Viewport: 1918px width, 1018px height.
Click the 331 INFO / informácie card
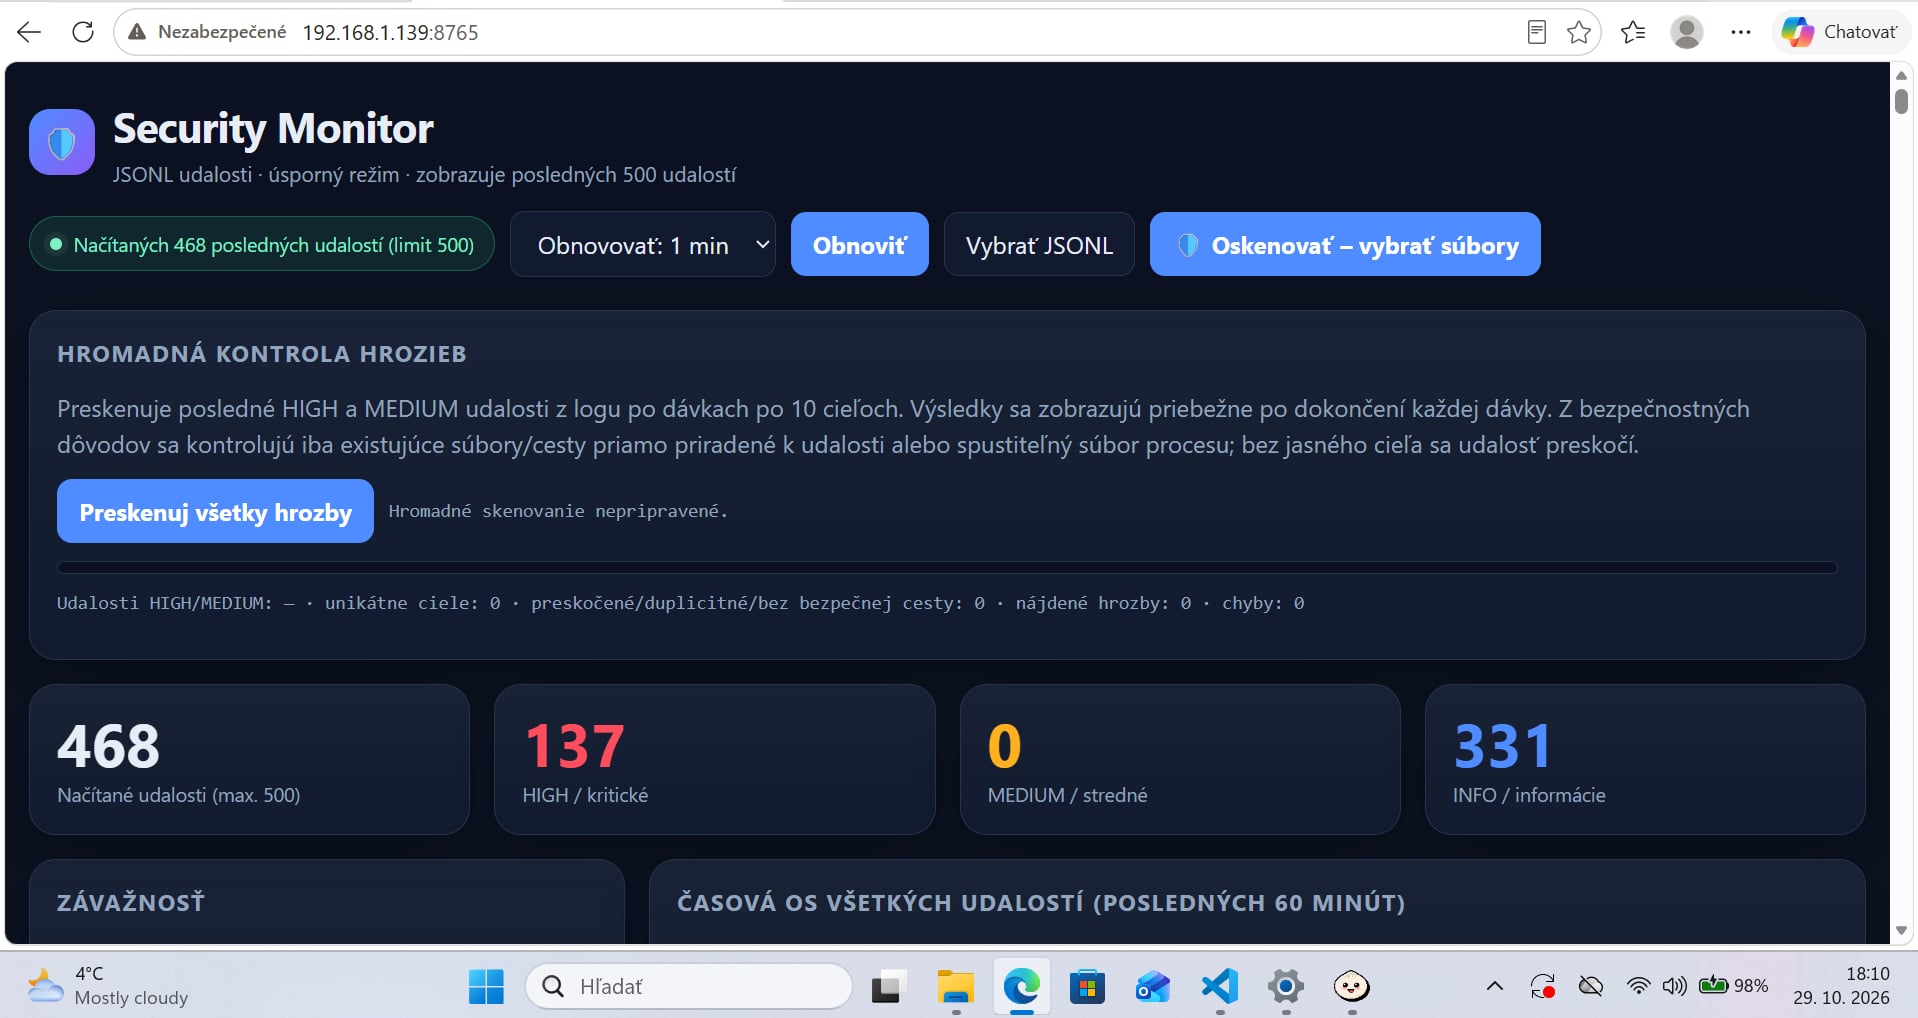pos(1645,759)
